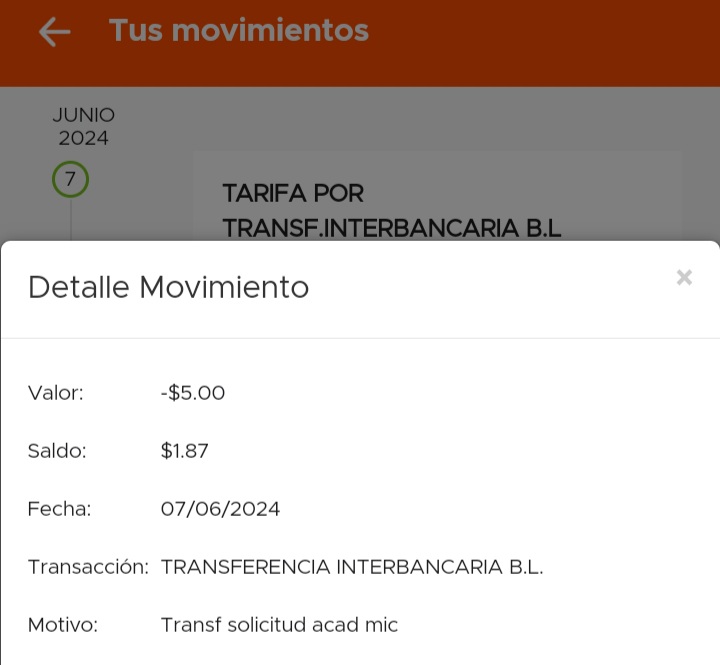720x665 pixels.
Task: Tap the vertical timeline line below day 7
Action: [71, 220]
